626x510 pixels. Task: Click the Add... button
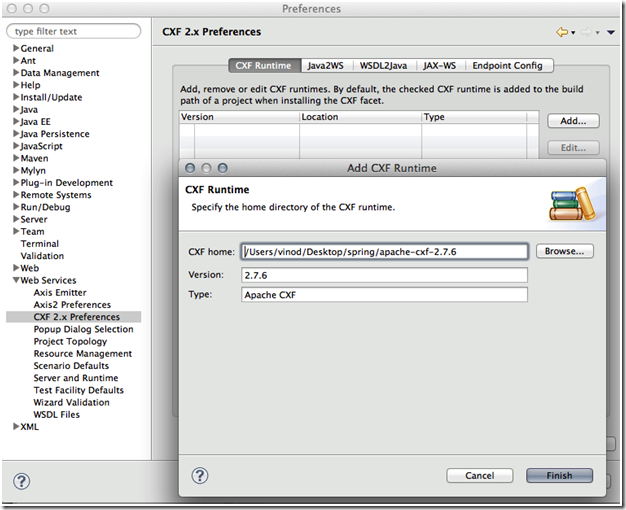coord(573,121)
